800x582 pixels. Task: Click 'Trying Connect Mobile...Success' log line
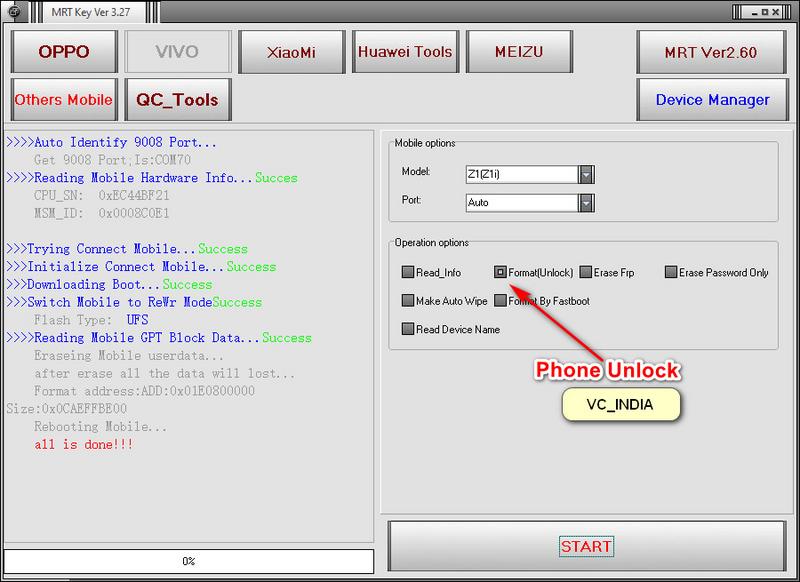click(x=127, y=249)
